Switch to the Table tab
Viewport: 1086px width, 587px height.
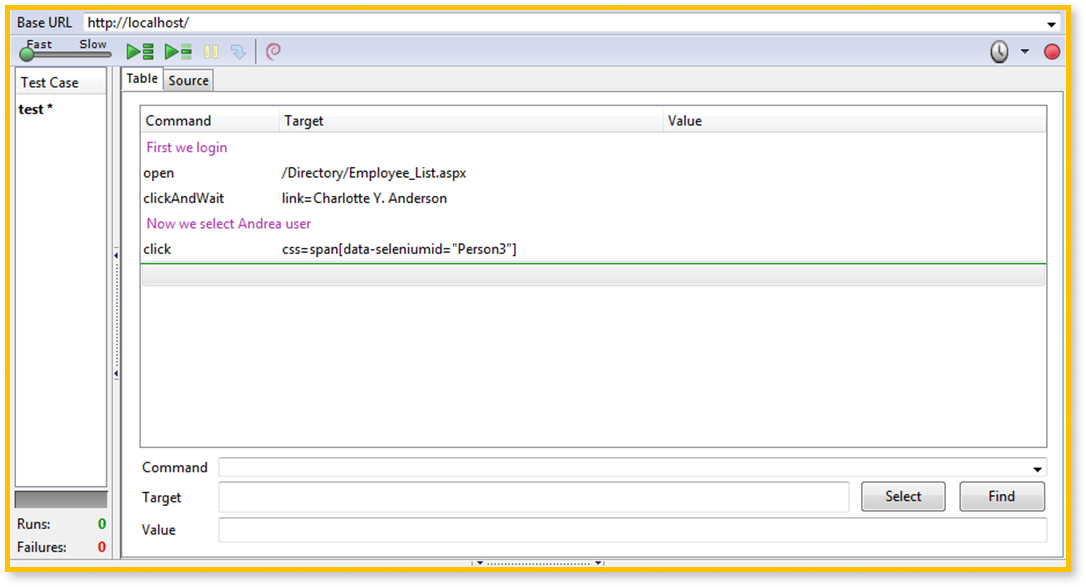coord(141,79)
